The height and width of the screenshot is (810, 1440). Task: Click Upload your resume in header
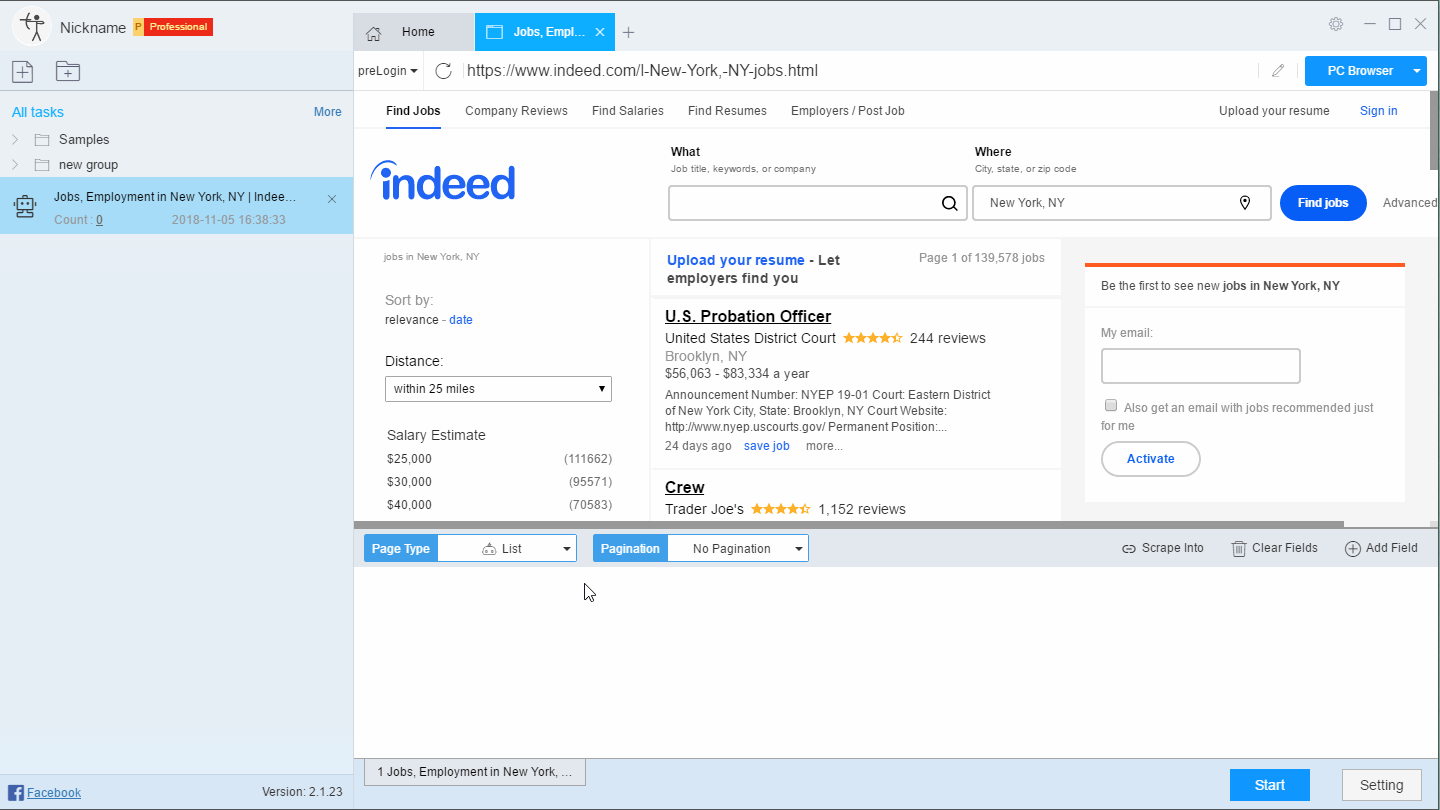[x=1274, y=111]
